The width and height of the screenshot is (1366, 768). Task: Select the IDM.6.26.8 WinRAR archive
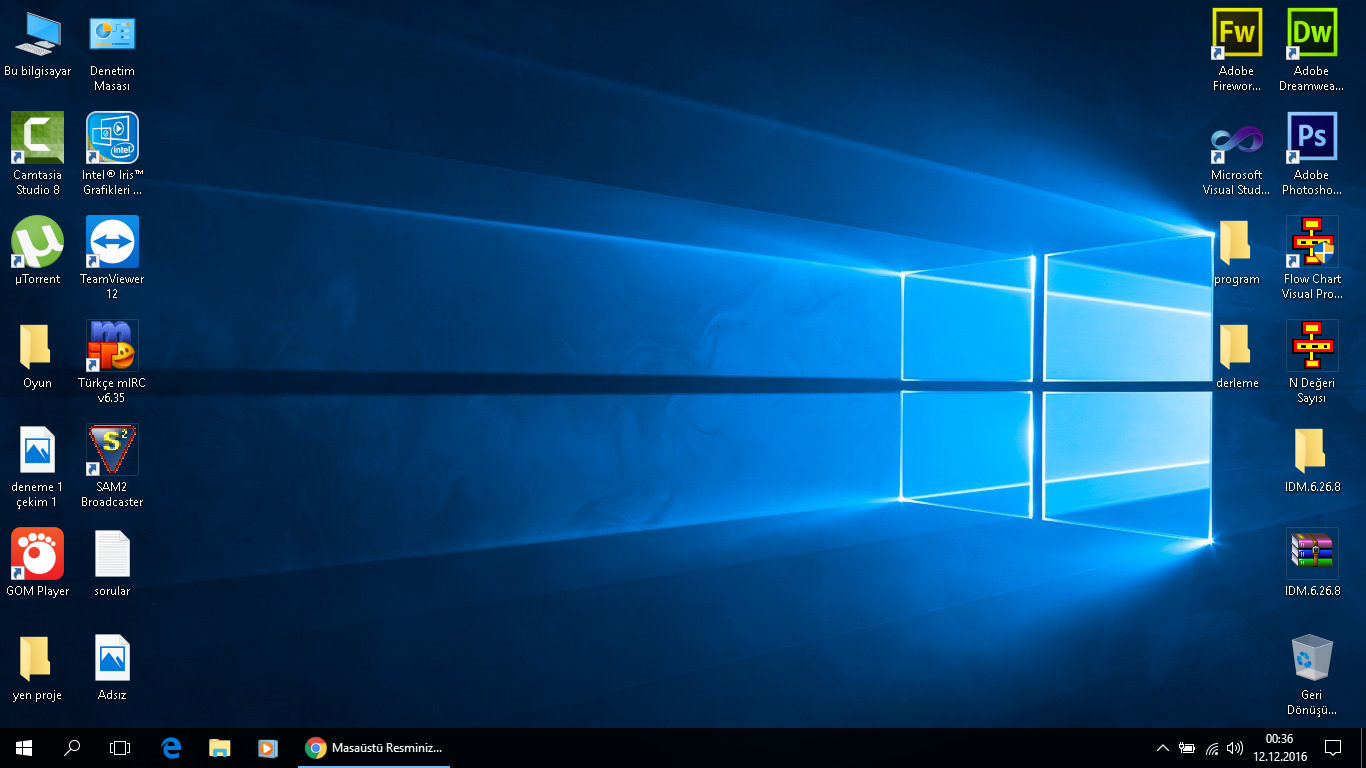tap(1311, 563)
